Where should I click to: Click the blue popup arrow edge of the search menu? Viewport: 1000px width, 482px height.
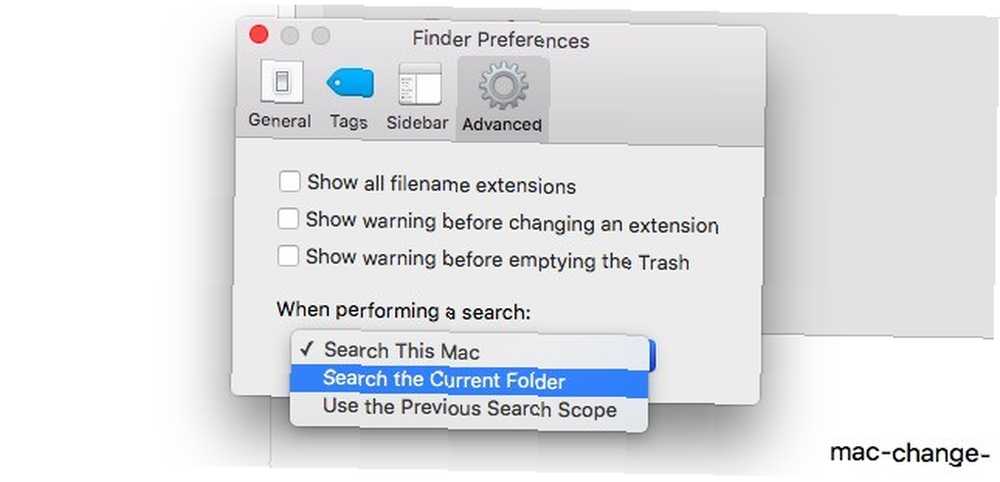(652, 354)
